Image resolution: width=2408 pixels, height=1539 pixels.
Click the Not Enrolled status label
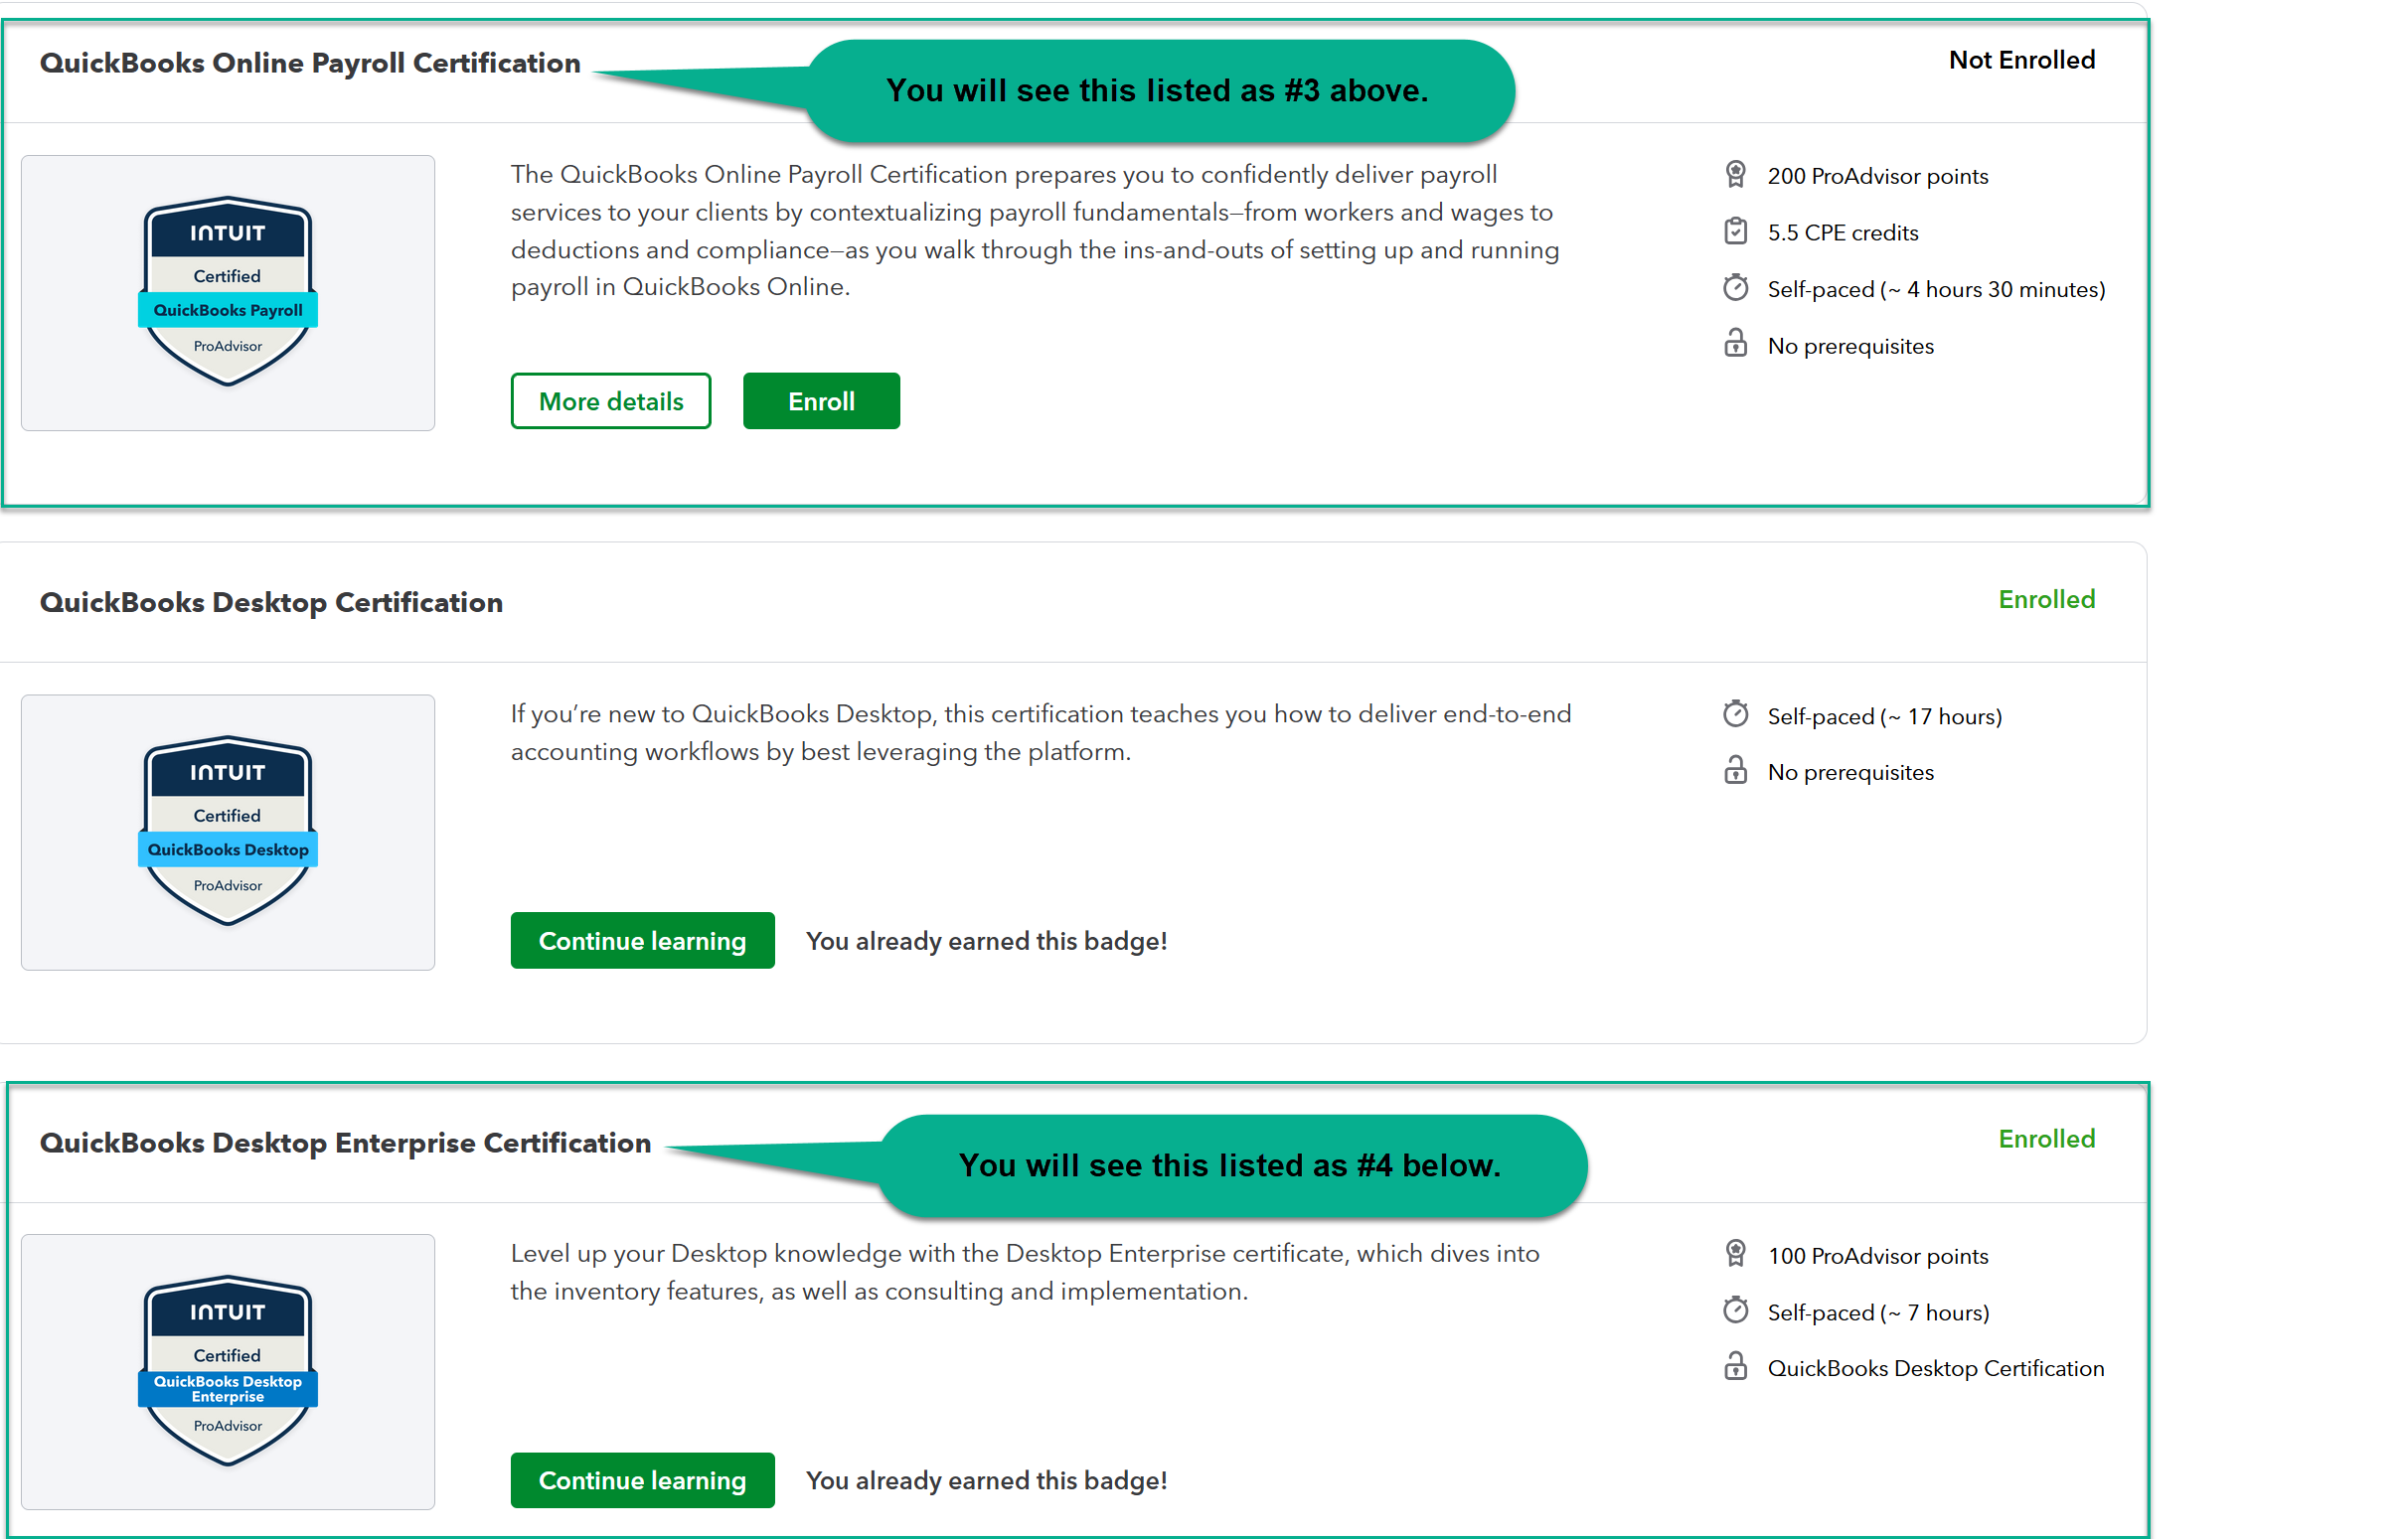pos(2021,60)
